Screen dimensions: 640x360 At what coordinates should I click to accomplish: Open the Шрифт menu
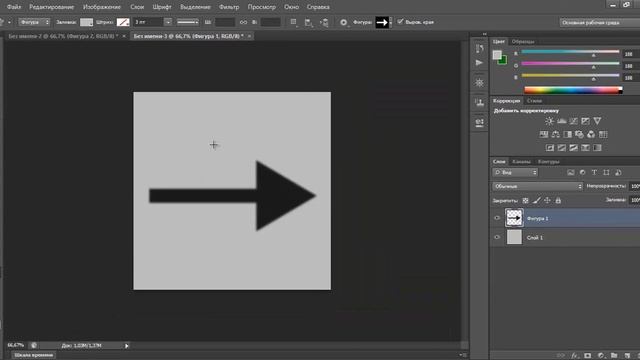162,7
